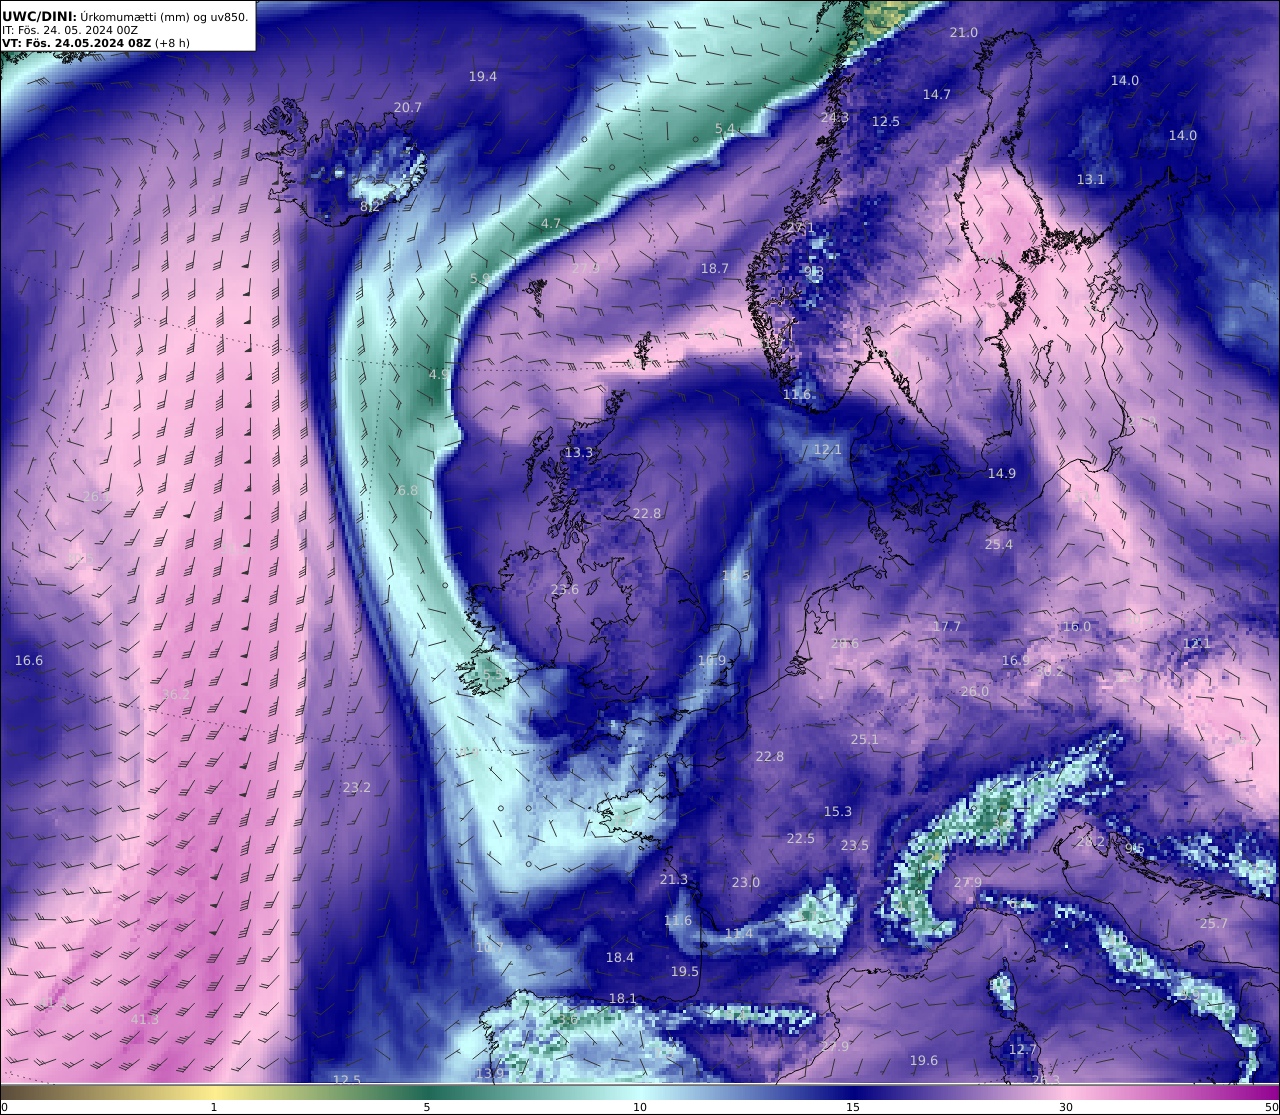Click the map value '11.4' over the Pyrenees
Viewport: 1280px width, 1115px height.
(739, 934)
